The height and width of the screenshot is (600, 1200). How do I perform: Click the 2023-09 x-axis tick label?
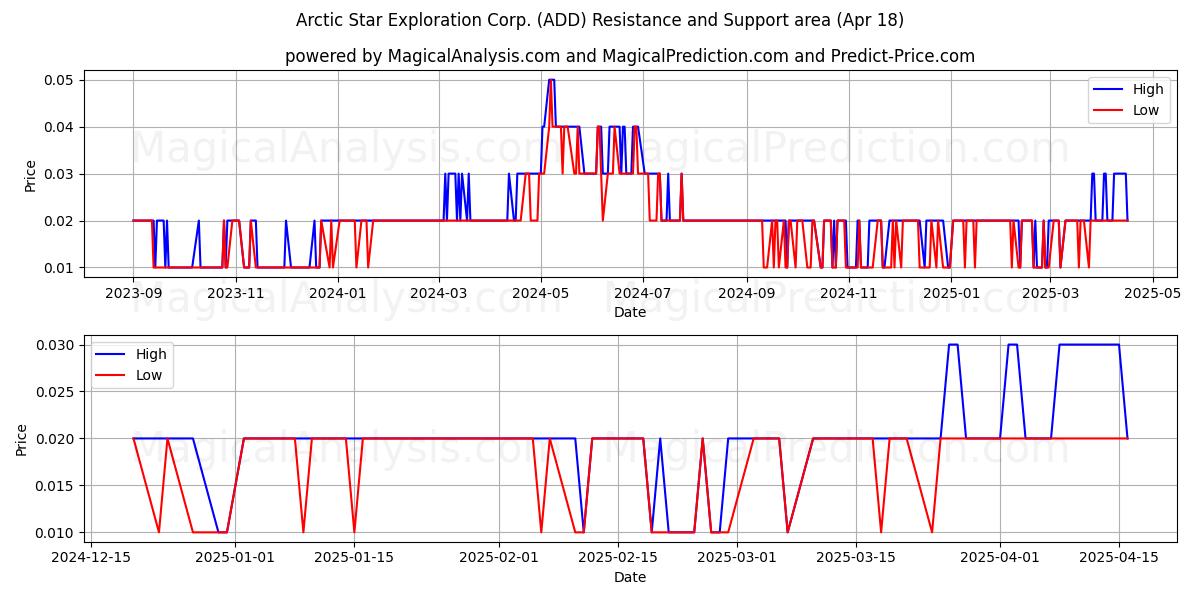(x=133, y=293)
